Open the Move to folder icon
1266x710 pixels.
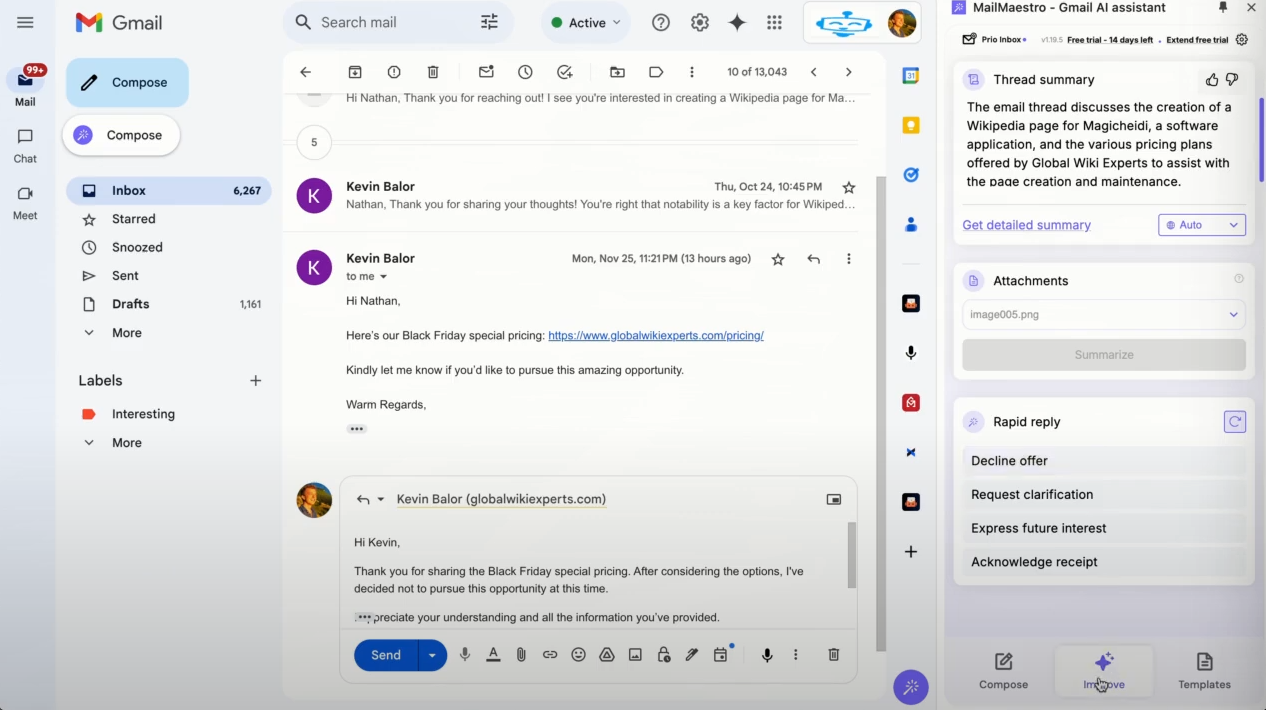(617, 72)
